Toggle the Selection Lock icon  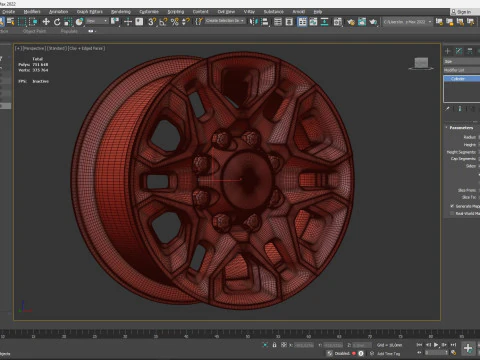pos(274,345)
